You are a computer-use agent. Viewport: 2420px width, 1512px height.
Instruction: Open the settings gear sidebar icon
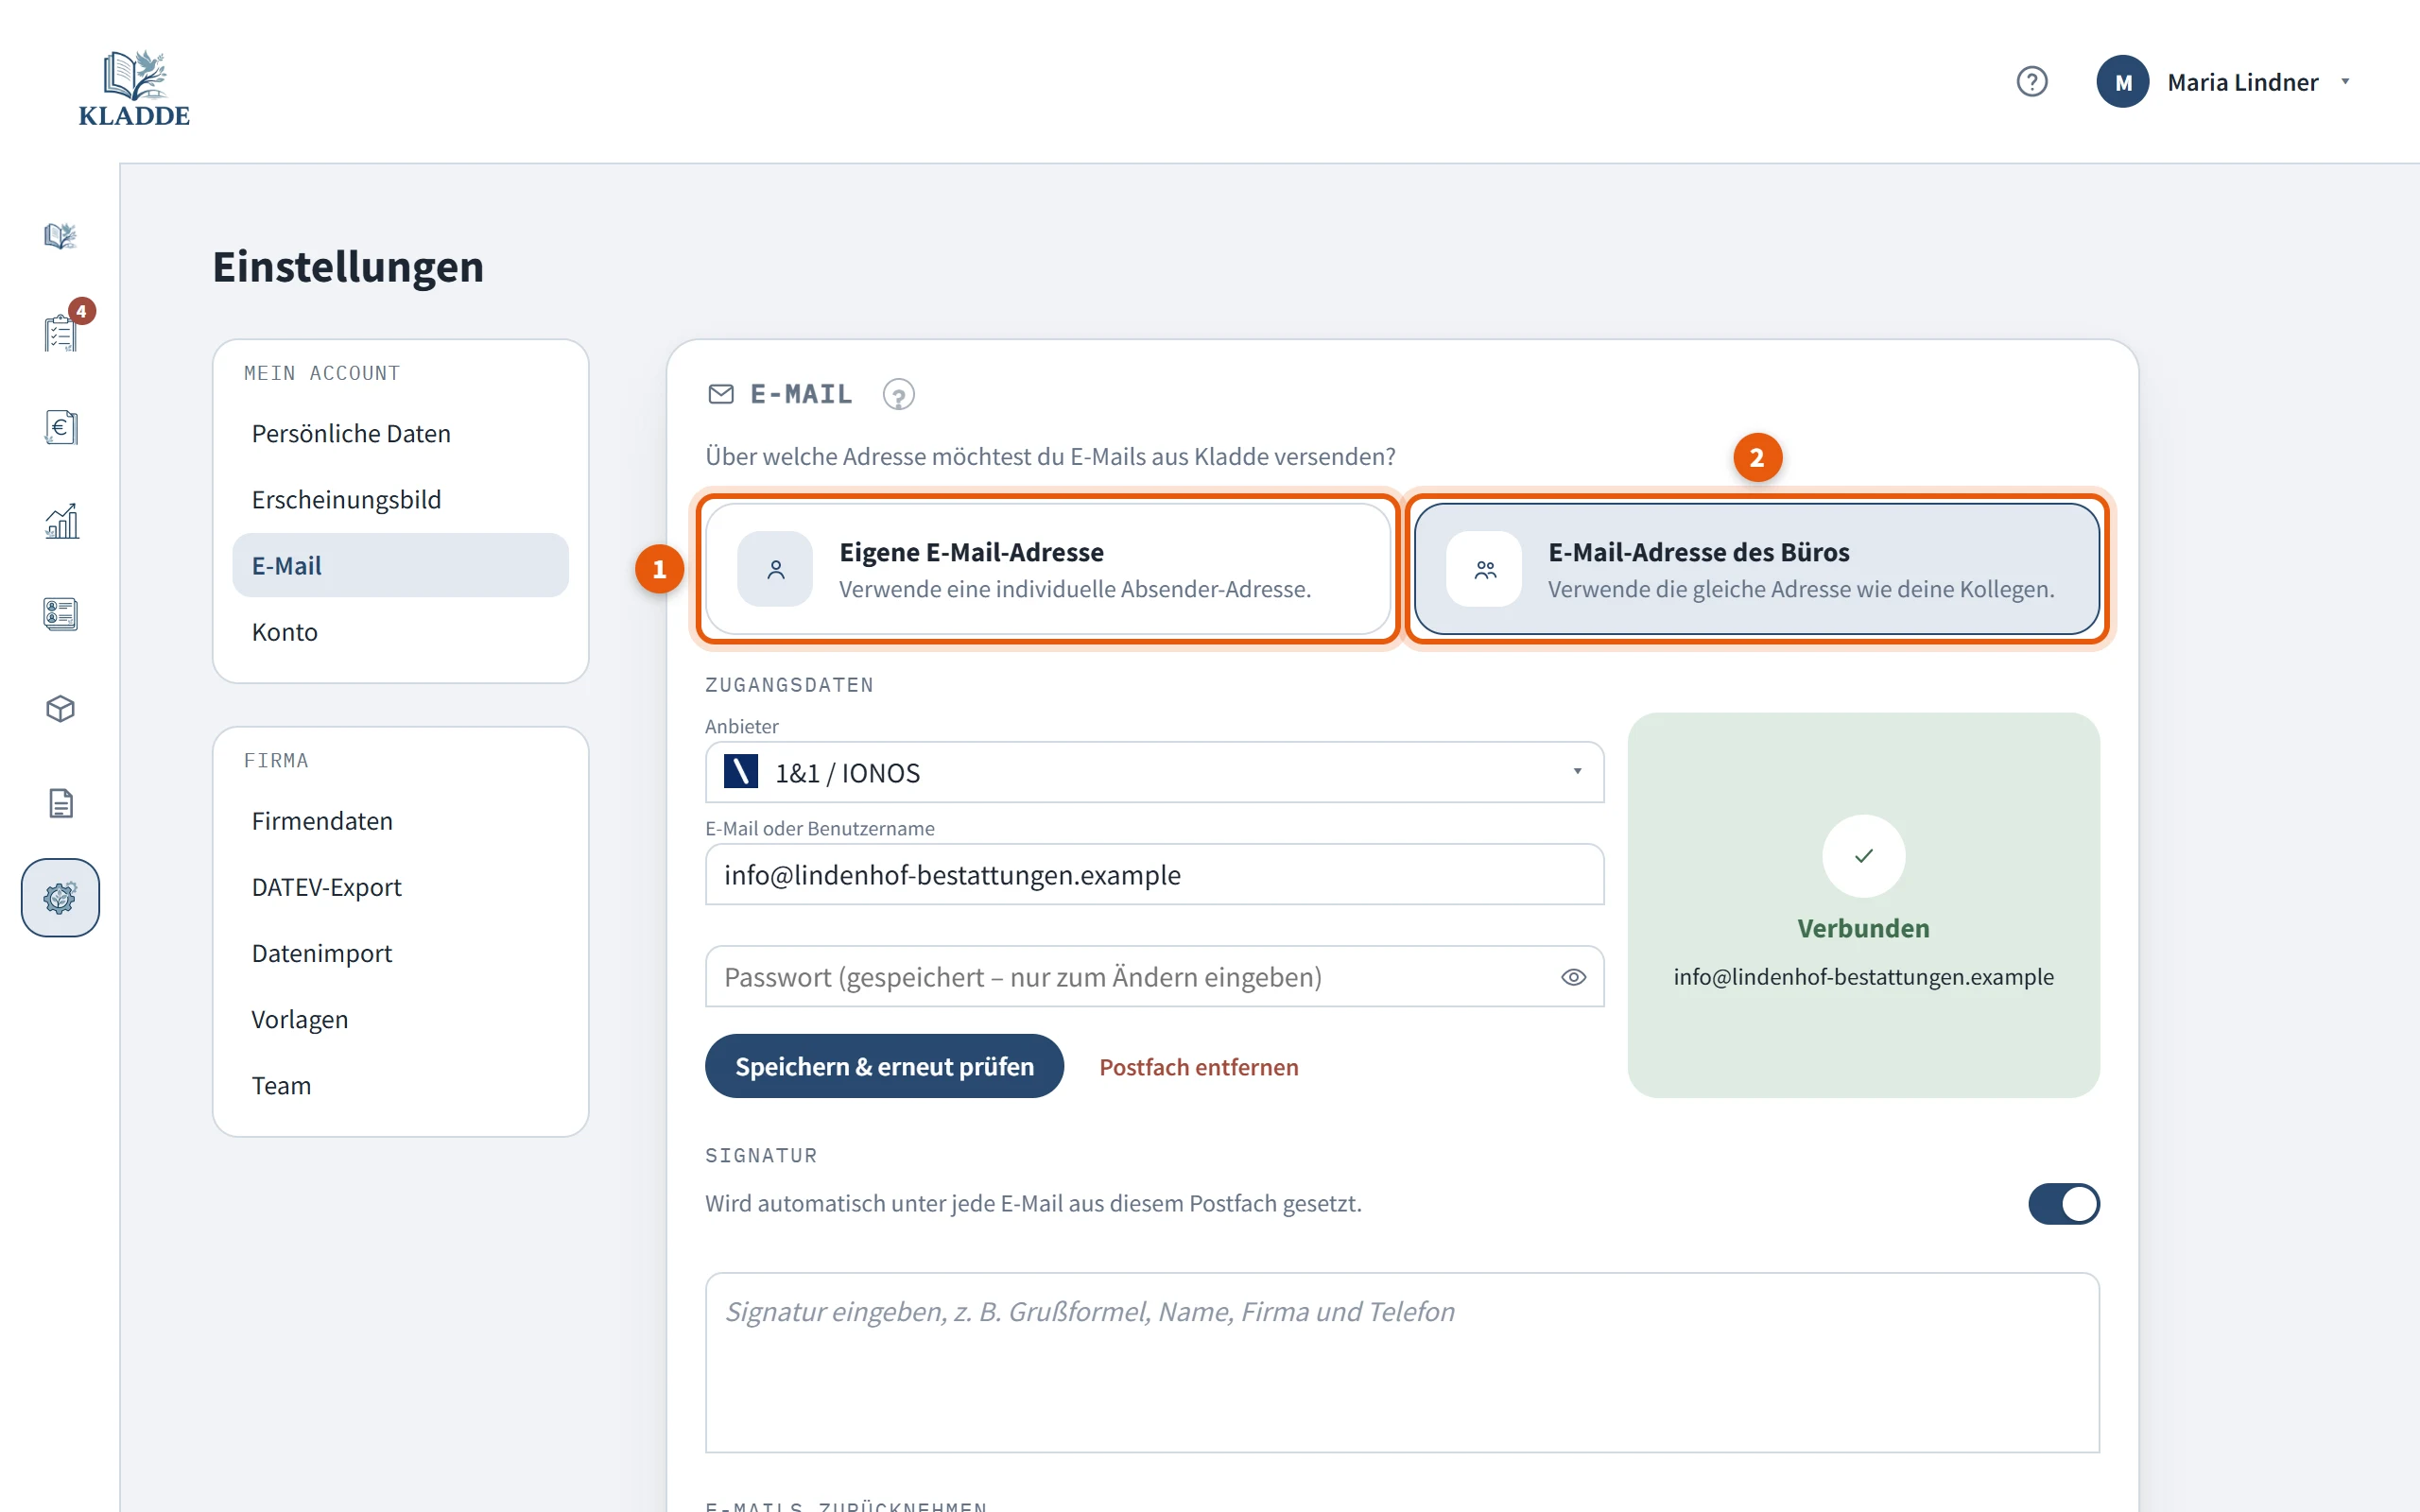[60, 898]
